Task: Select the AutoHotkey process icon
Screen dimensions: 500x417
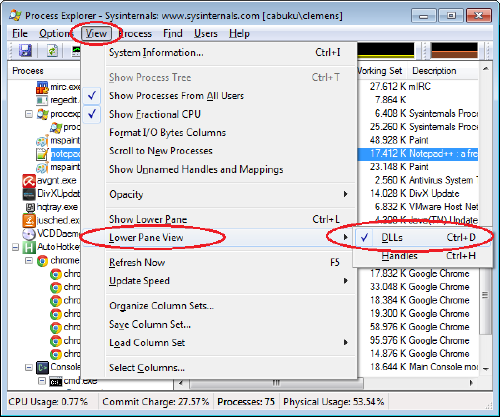Action: click(29, 247)
